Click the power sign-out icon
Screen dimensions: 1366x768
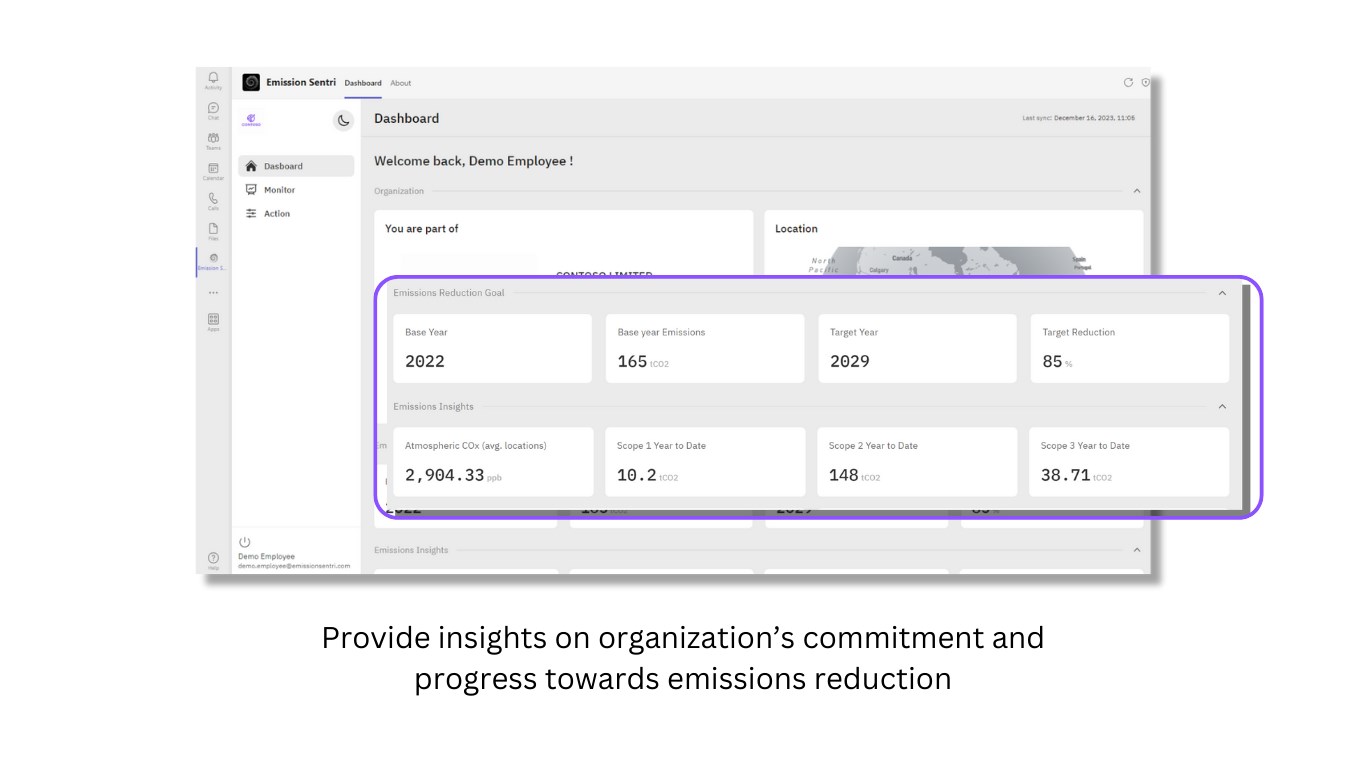(245, 542)
